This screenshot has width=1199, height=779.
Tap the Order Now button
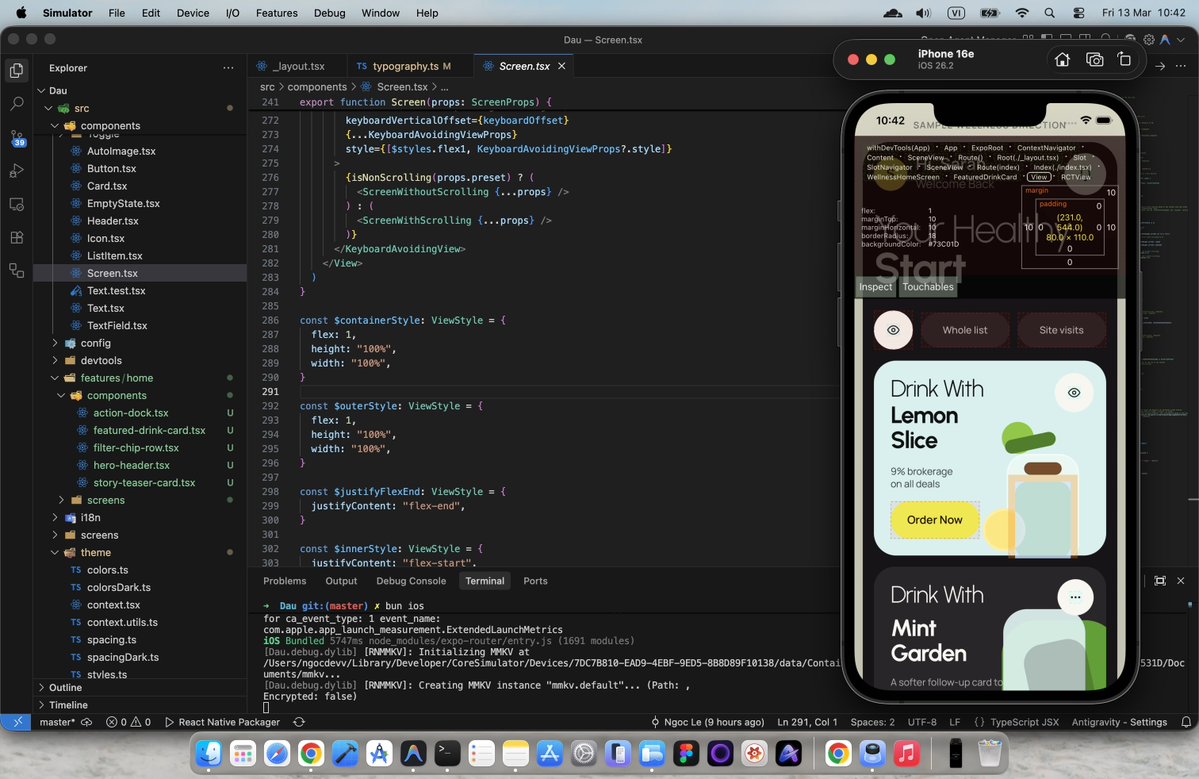coord(934,520)
